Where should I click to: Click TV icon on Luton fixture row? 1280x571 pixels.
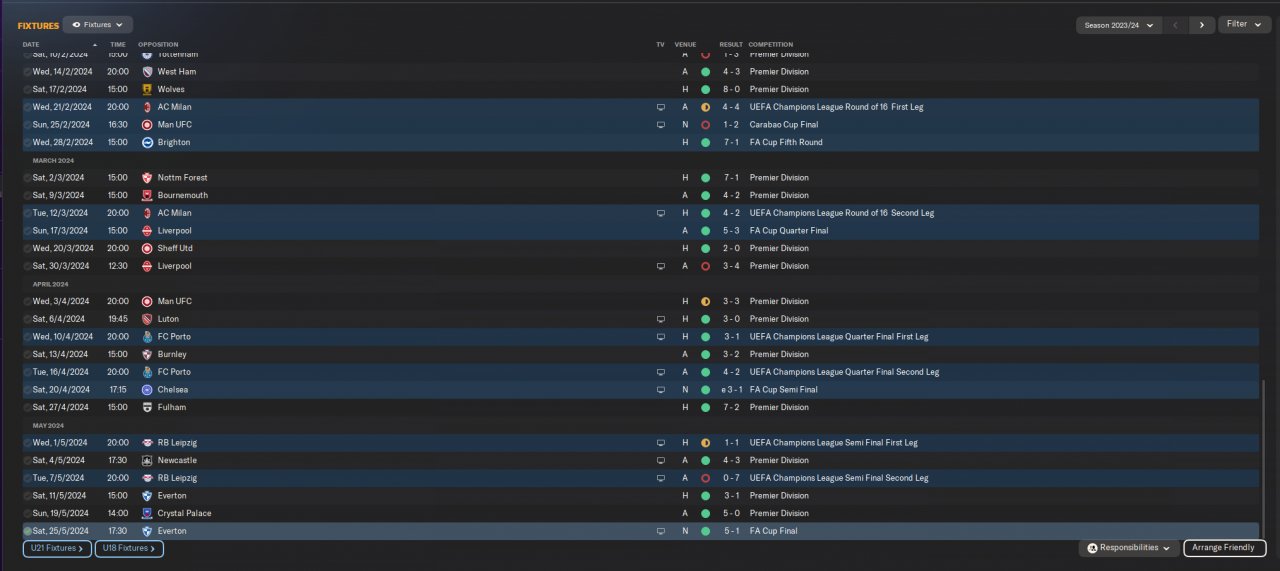660,319
